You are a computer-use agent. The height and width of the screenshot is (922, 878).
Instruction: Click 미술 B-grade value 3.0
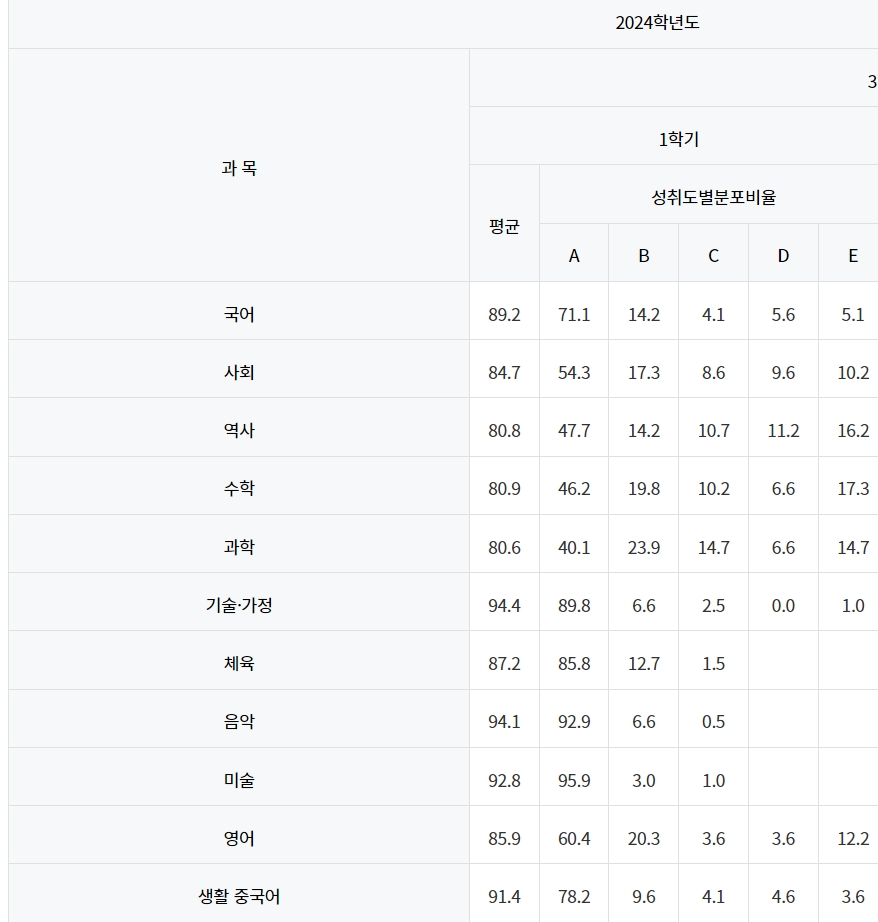click(644, 781)
